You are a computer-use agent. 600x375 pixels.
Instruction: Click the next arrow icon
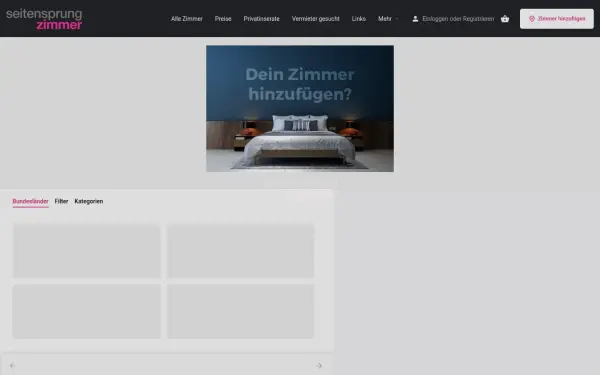[319, 365]
